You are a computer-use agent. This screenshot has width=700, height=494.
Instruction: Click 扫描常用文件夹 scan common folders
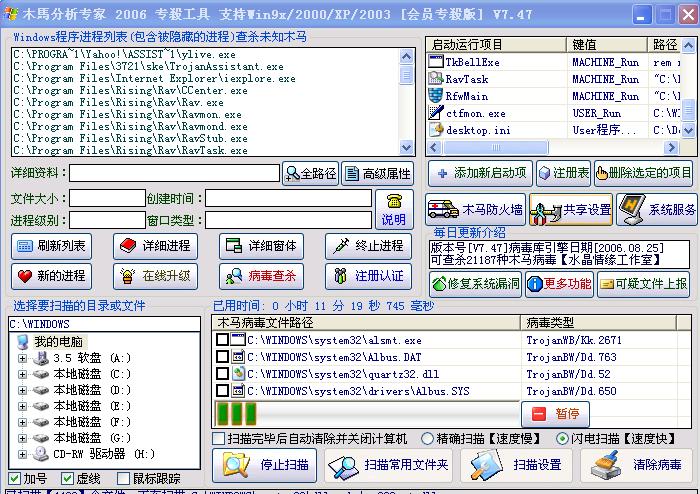pyautogui.click(x=389, y=465)
